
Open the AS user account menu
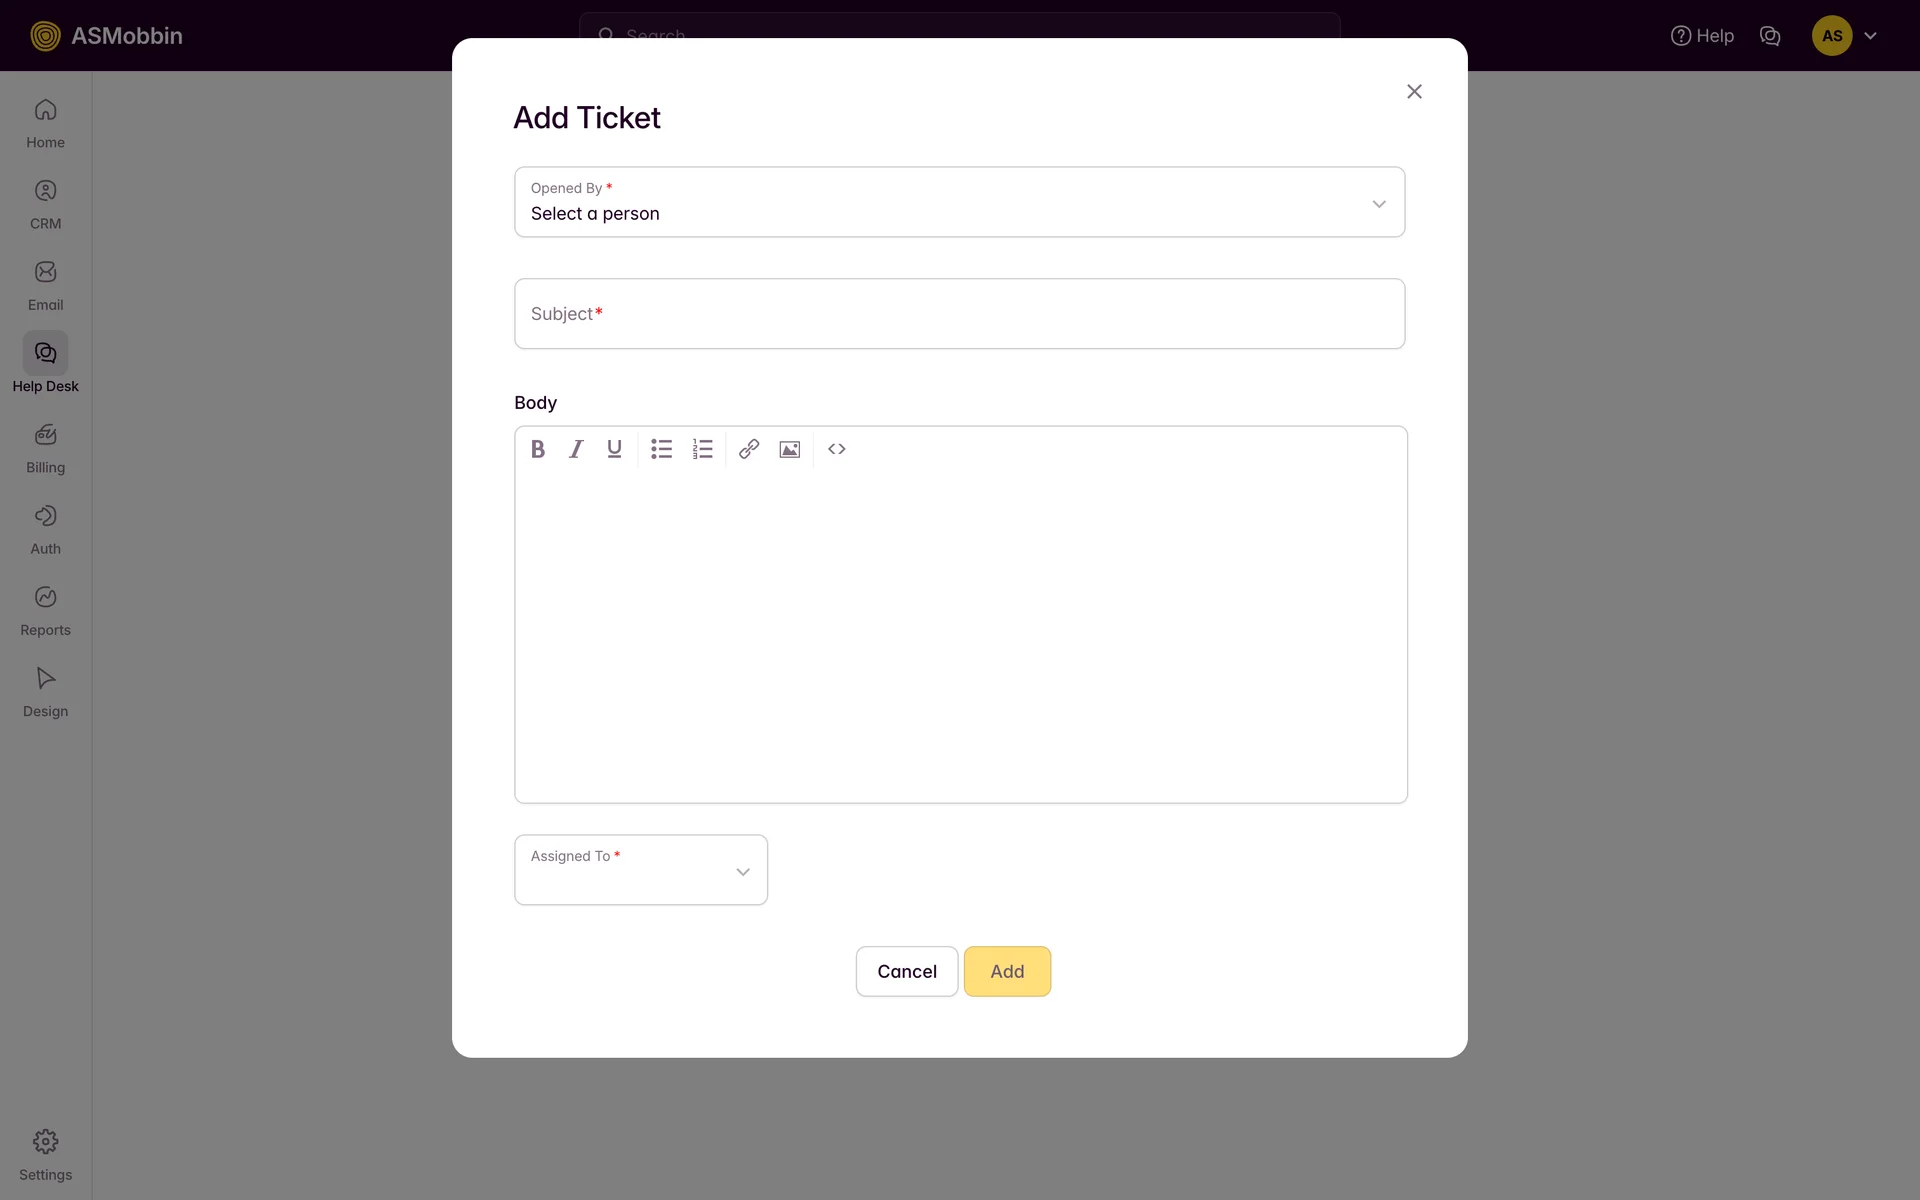(1844, 36)
